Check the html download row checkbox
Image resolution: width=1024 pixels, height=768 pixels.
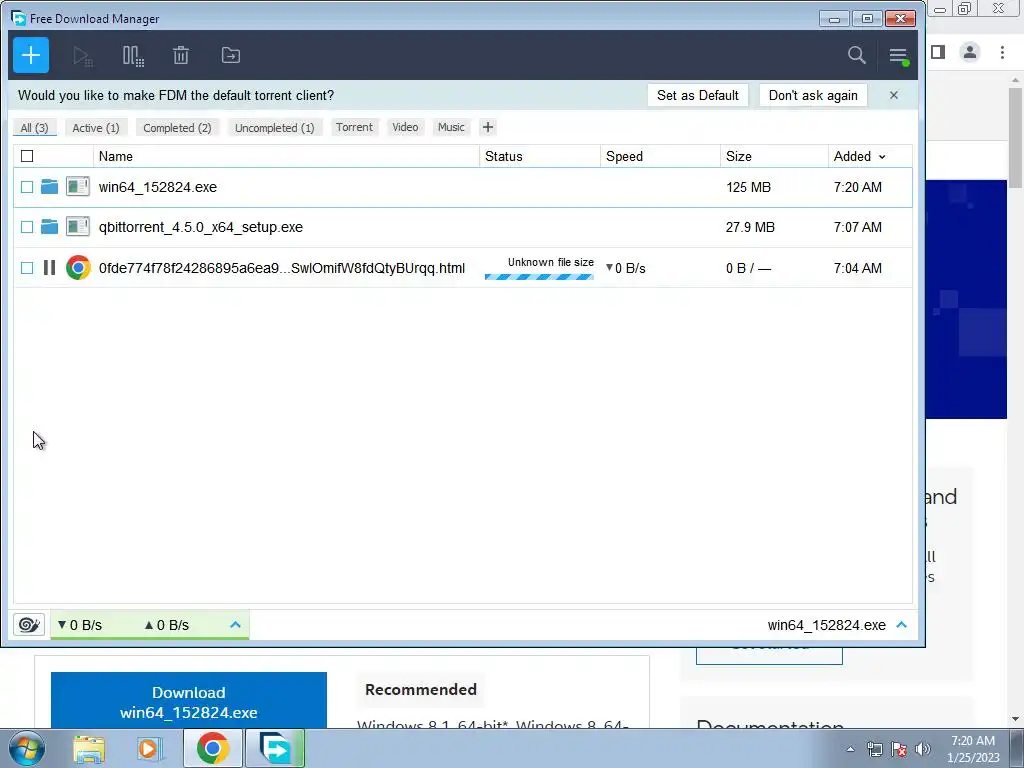(27, 268)
